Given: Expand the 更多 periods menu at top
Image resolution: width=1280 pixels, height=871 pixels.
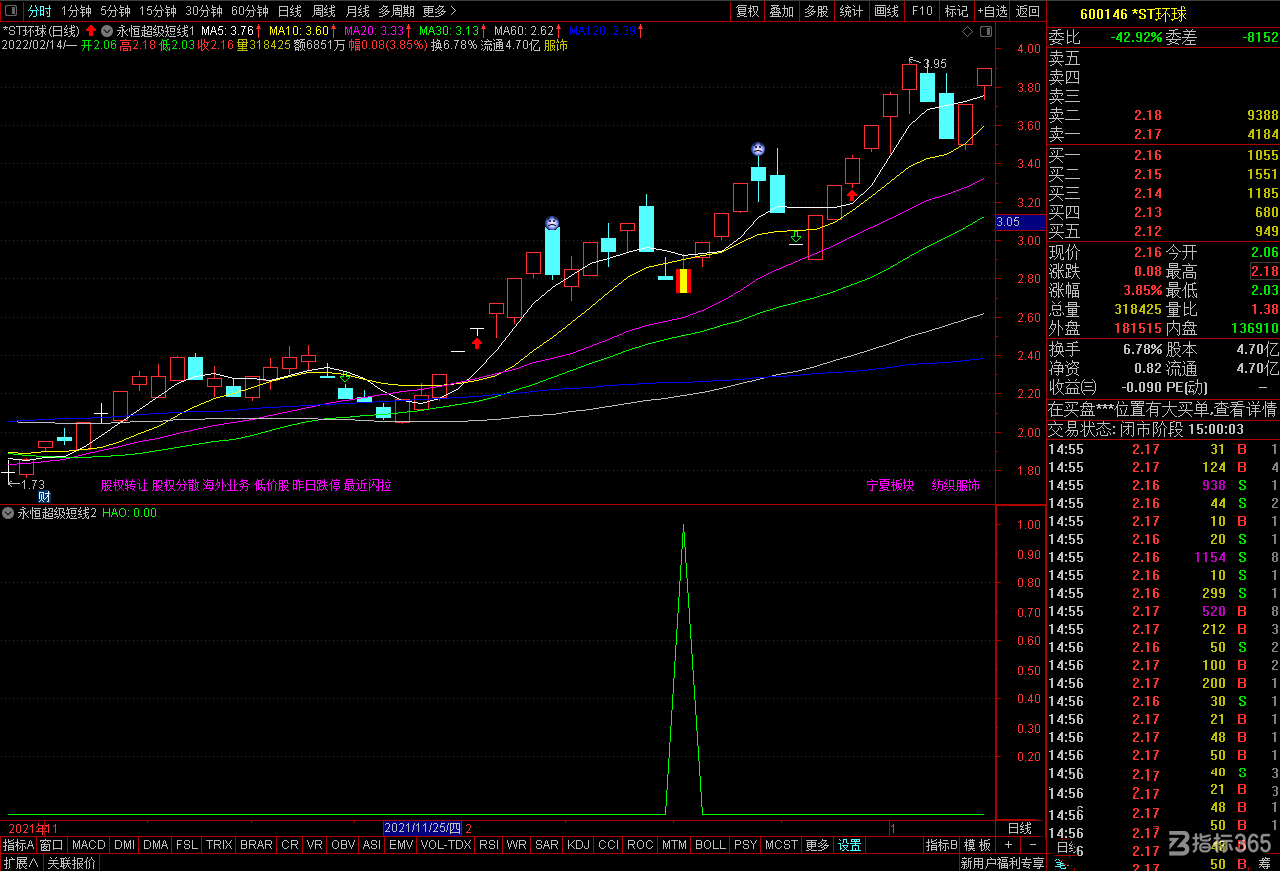Looking at the screenshot, I should point(438,11).
